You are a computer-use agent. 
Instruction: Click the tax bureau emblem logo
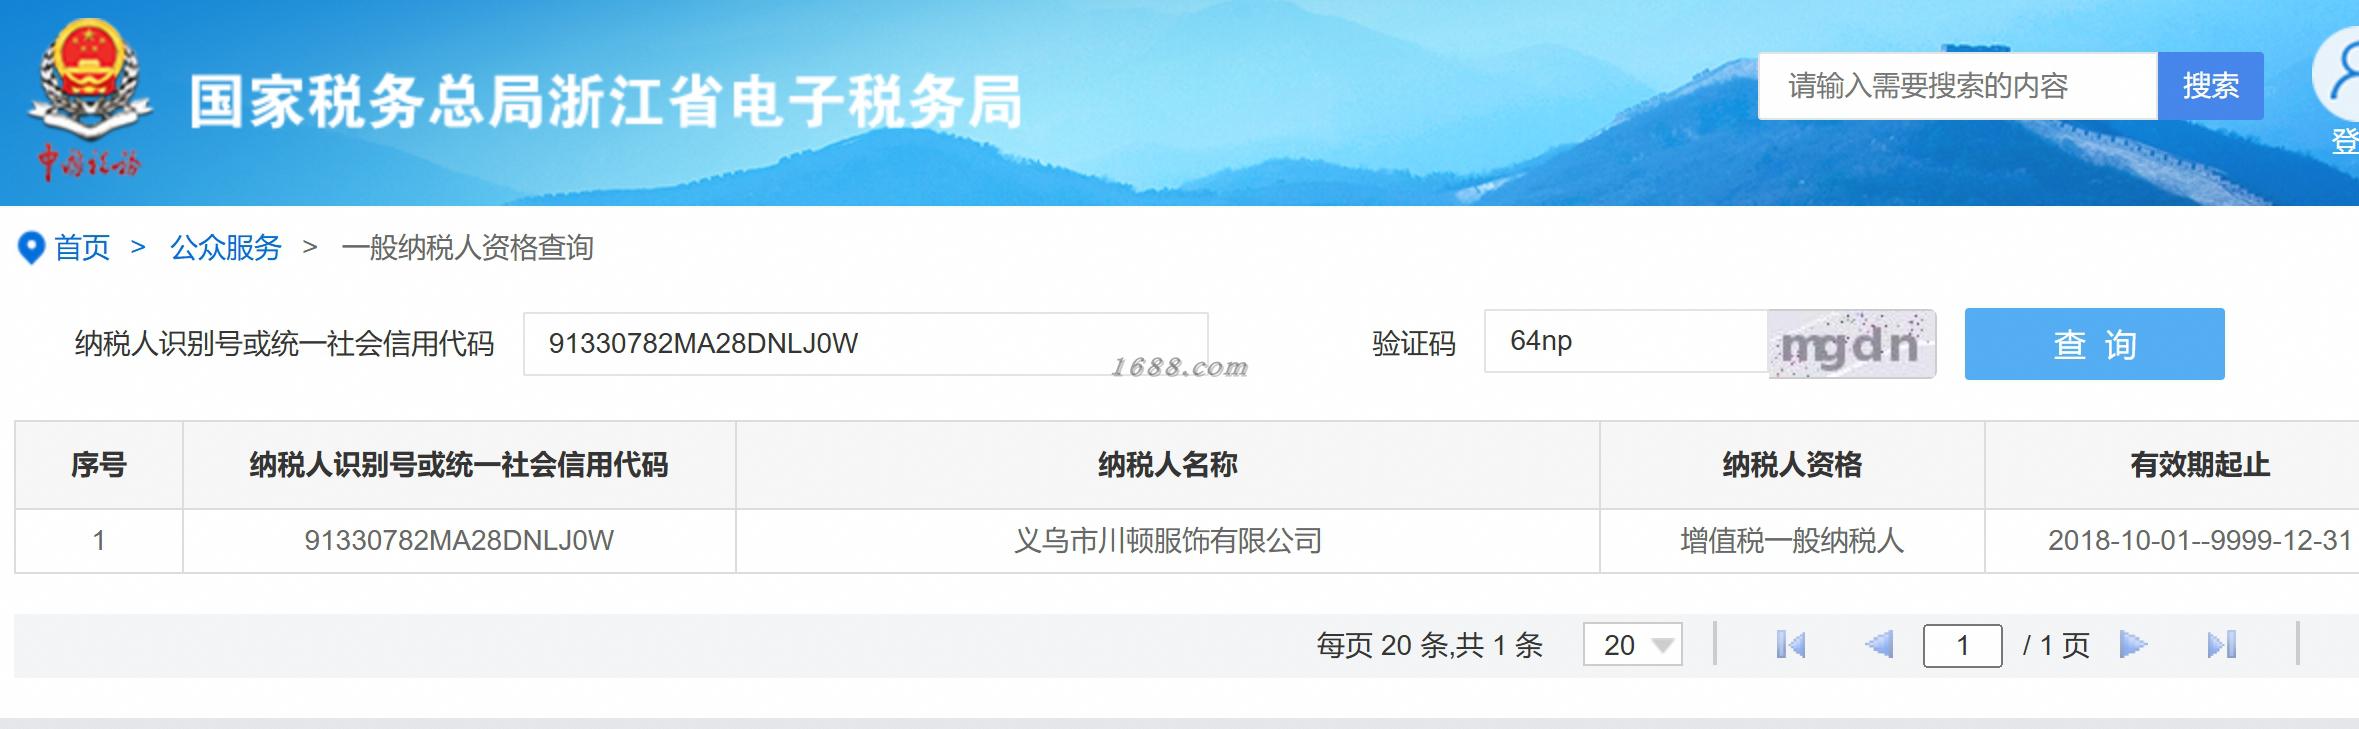(x=90, y=100)
